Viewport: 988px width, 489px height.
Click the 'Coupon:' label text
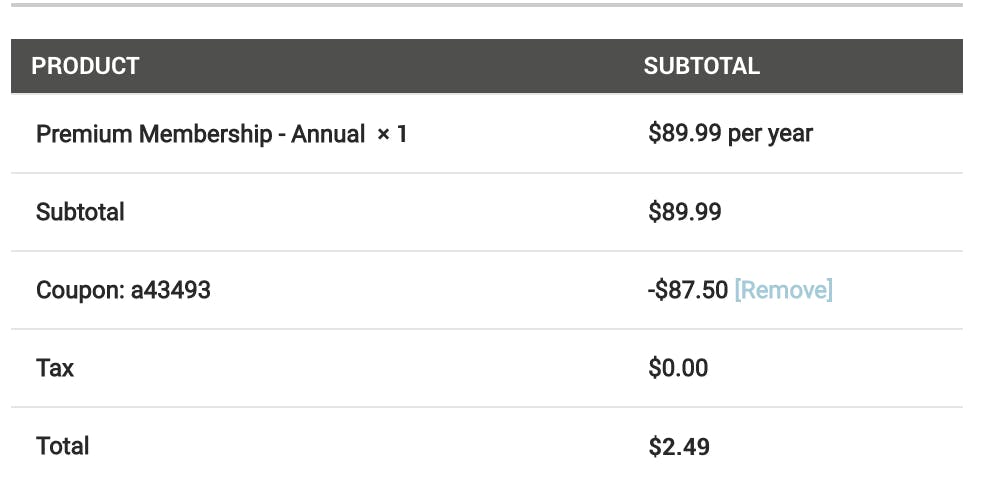point(80,290)
